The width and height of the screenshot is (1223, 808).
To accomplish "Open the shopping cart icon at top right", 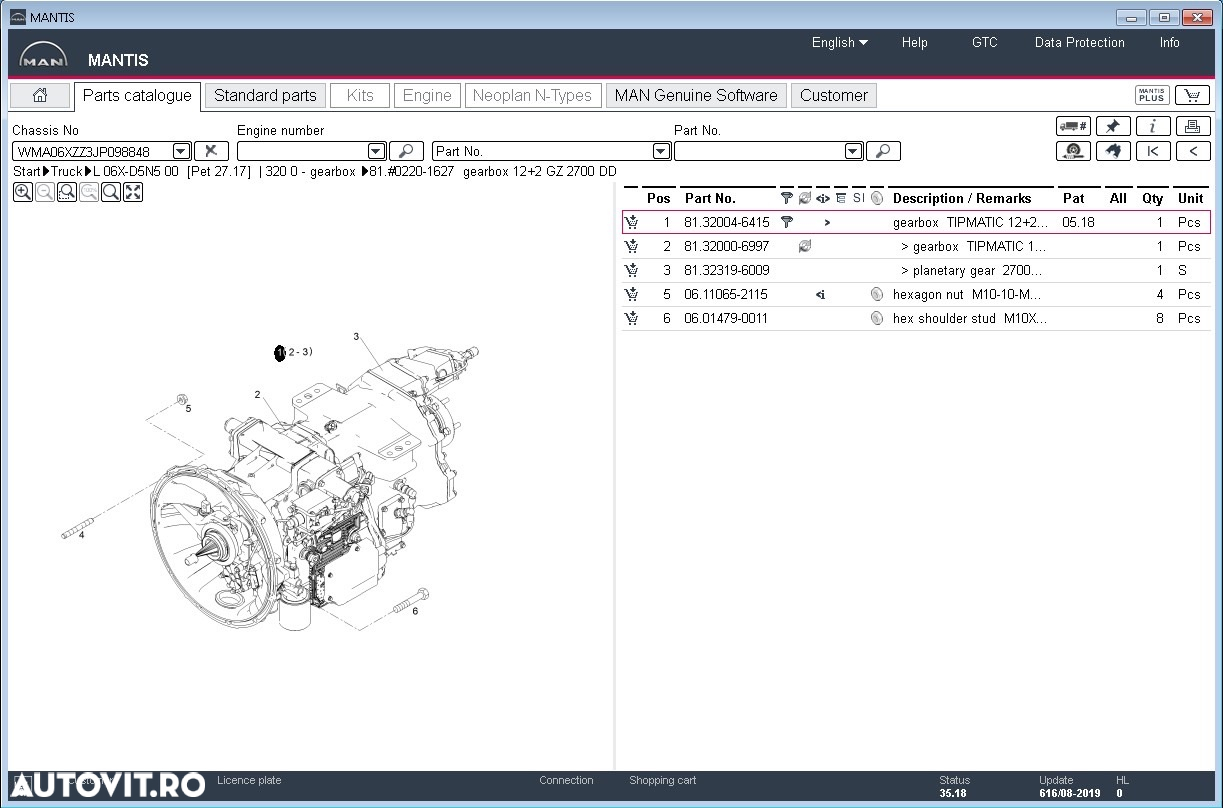I will 1192,96.
